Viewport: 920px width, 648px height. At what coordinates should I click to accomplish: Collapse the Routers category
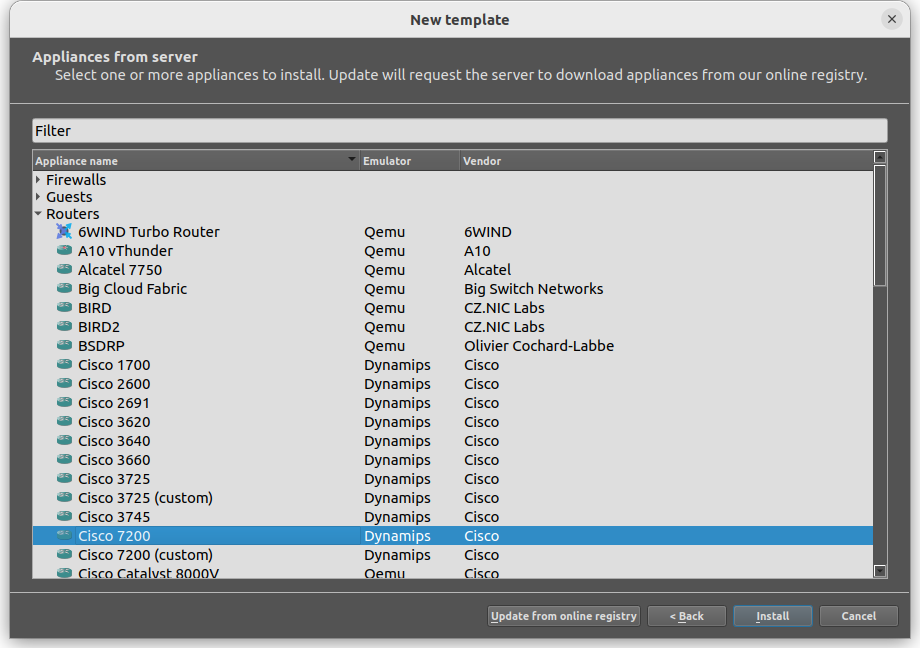pyautogui.click(x=38, y=214)
